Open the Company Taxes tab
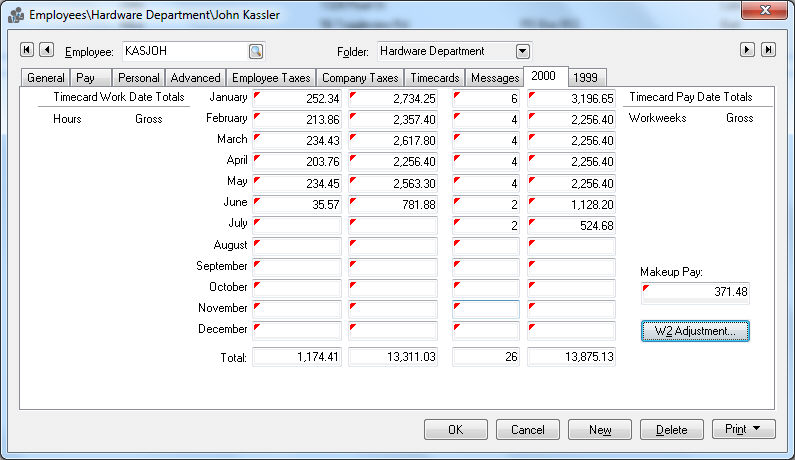 [360, 78]
